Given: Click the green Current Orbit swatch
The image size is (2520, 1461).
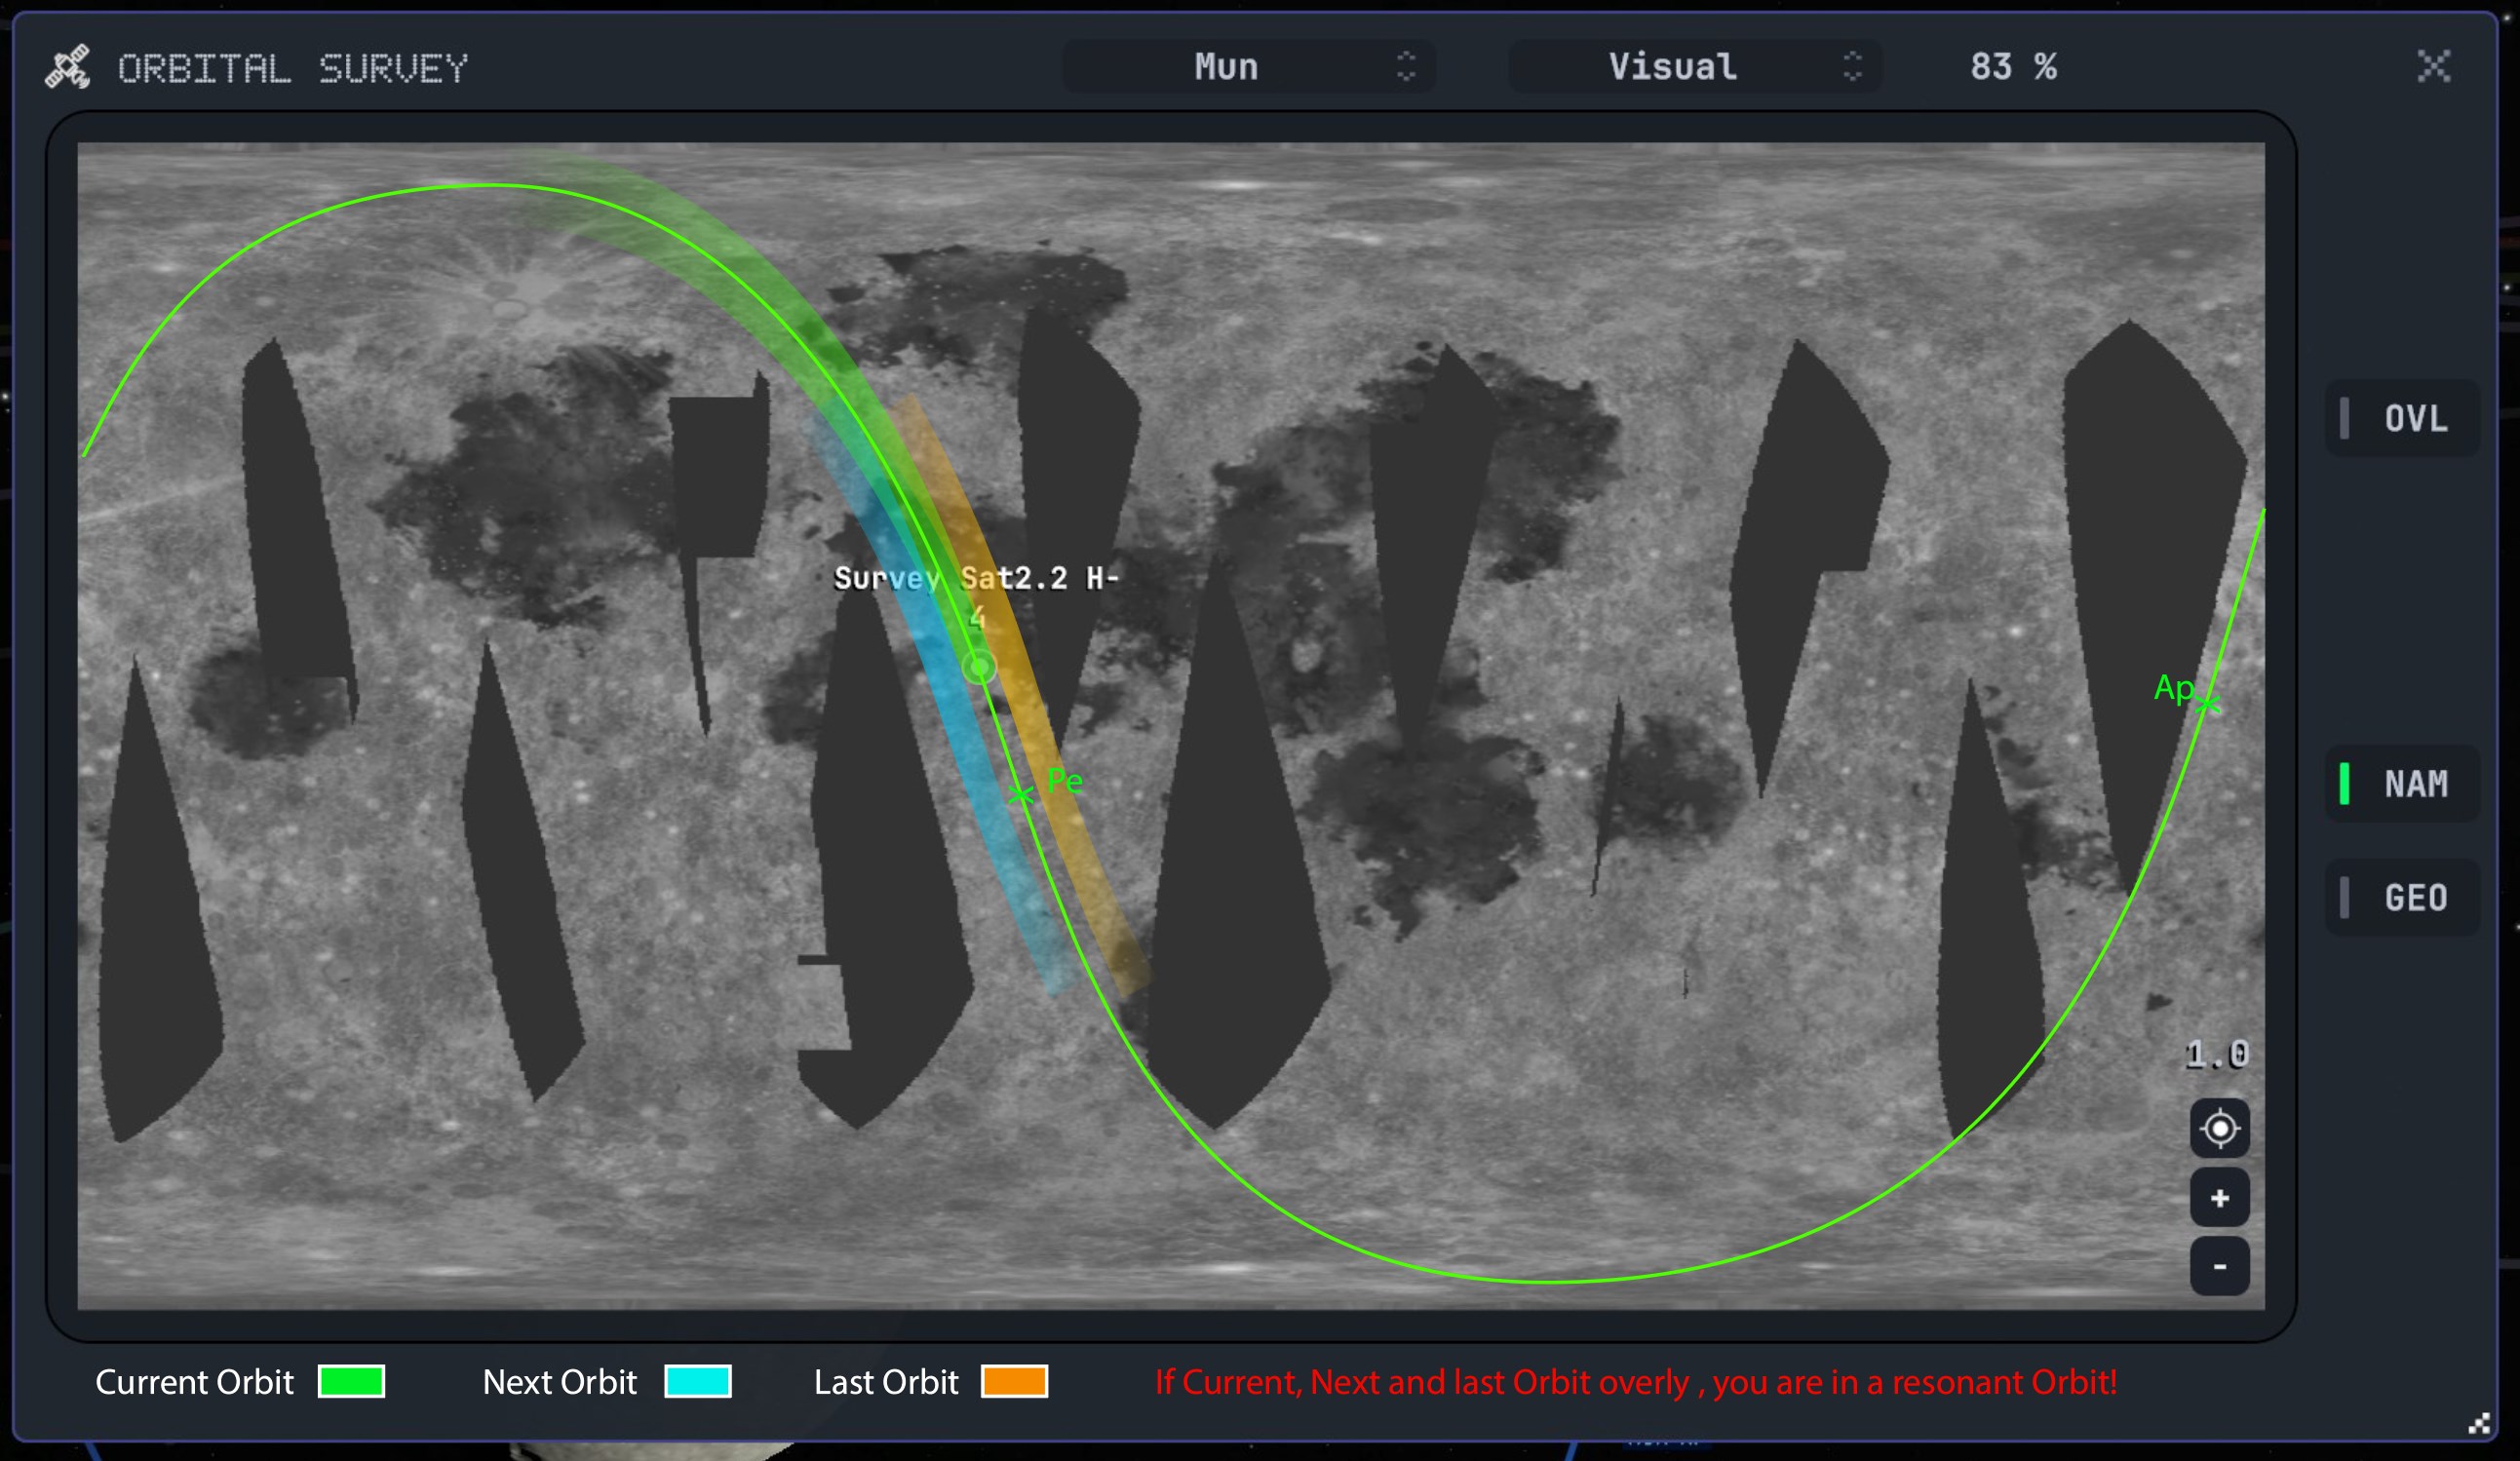Looking at the screenshot, I should pyautogui.click(x=351, y=1381).
